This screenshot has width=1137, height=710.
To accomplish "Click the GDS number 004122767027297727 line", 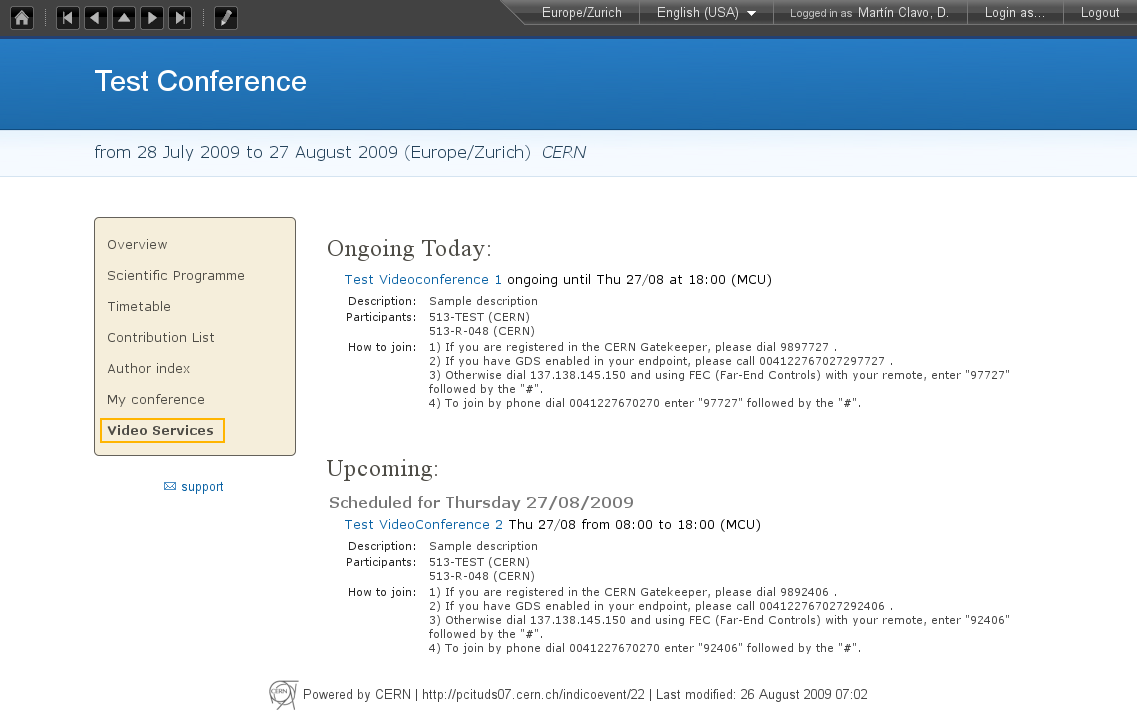I will [x=661, y=361].
